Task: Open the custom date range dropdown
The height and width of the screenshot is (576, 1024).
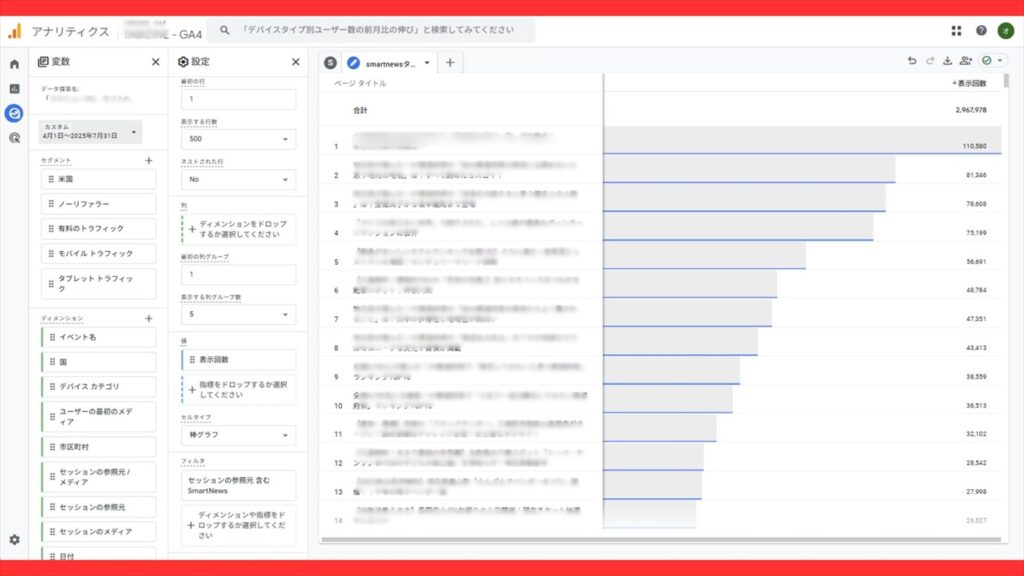Action: point(91,131)
